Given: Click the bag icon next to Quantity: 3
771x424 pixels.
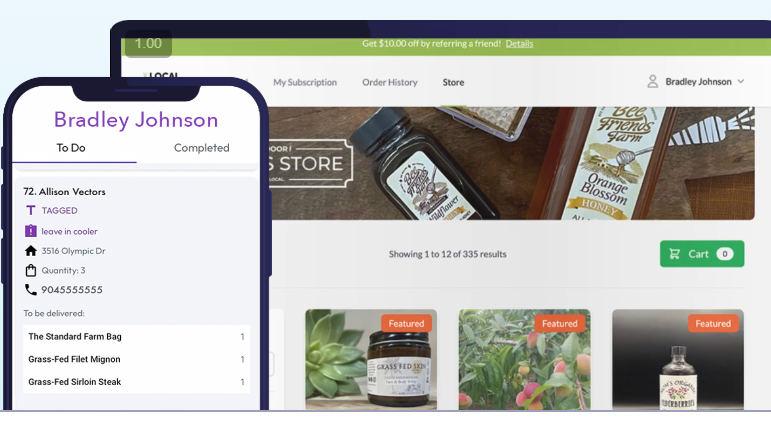Looking at the screenshot, I should click(x=30, y=271).
